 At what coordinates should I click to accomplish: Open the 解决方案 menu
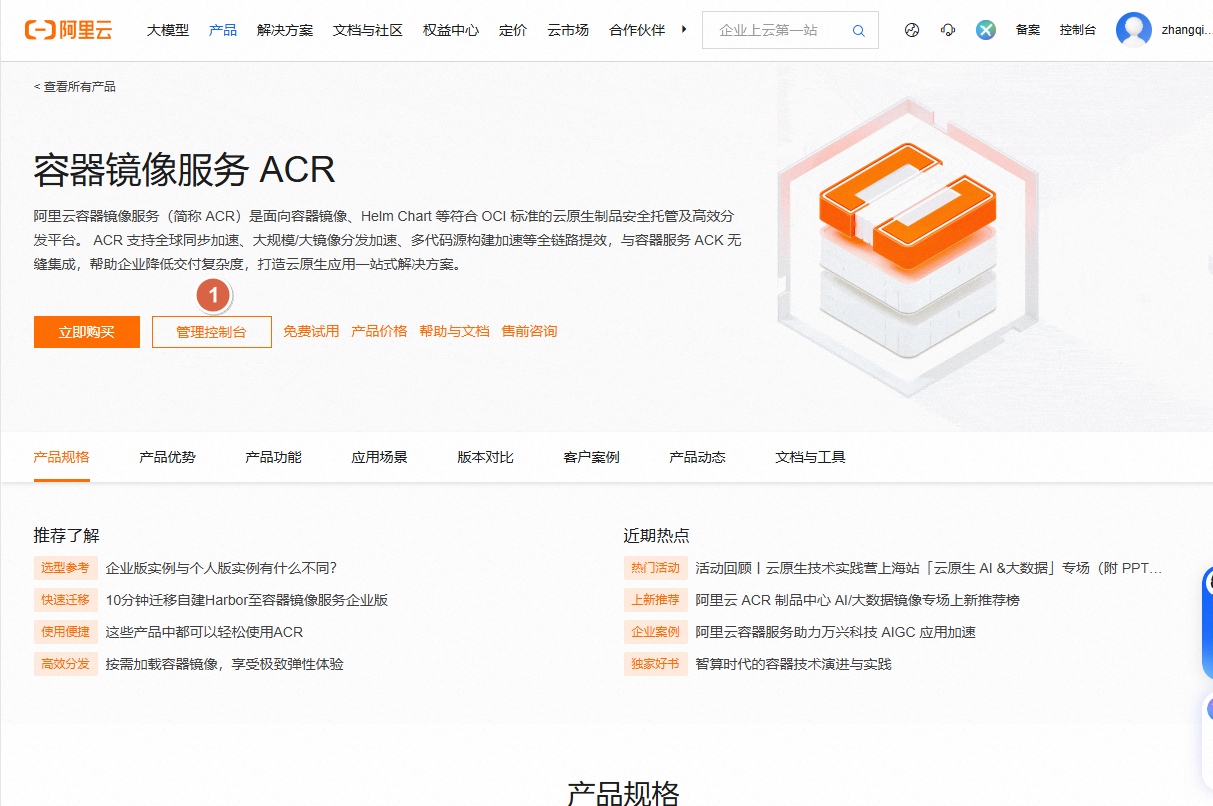pos(285,30)
